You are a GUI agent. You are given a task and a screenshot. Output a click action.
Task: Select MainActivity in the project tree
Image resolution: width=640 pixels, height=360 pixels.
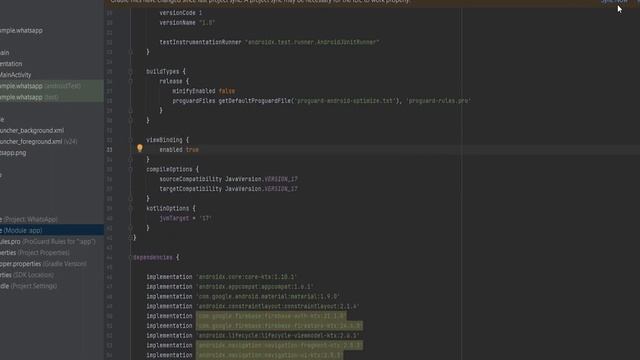coord(16,75)
